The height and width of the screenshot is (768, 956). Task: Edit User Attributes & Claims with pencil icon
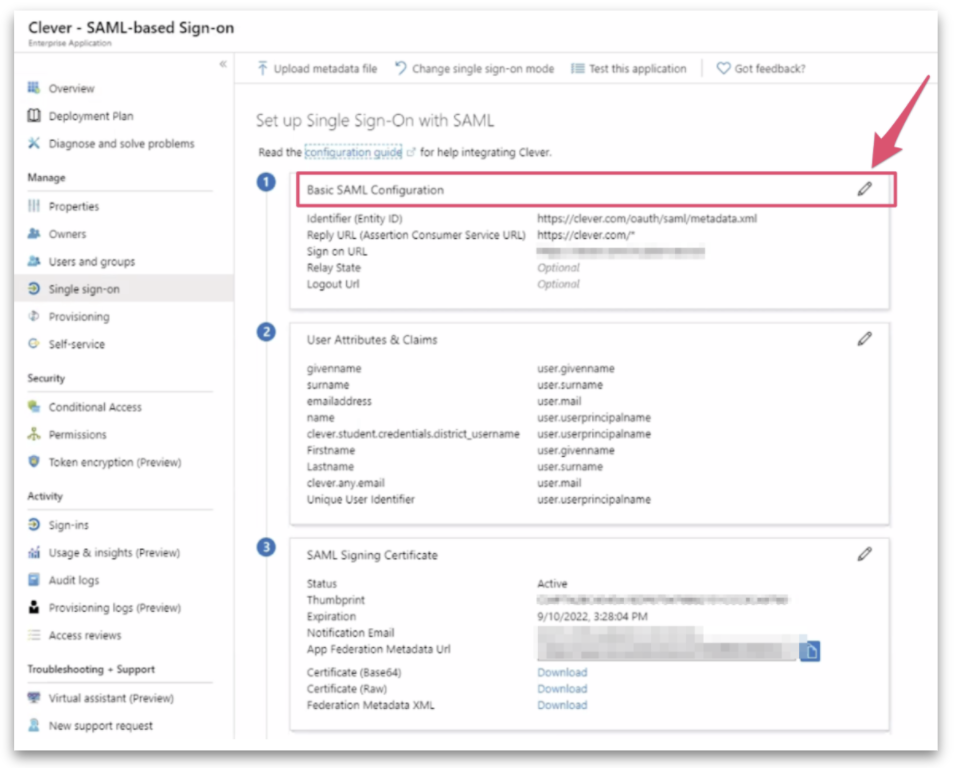point(864,339)
